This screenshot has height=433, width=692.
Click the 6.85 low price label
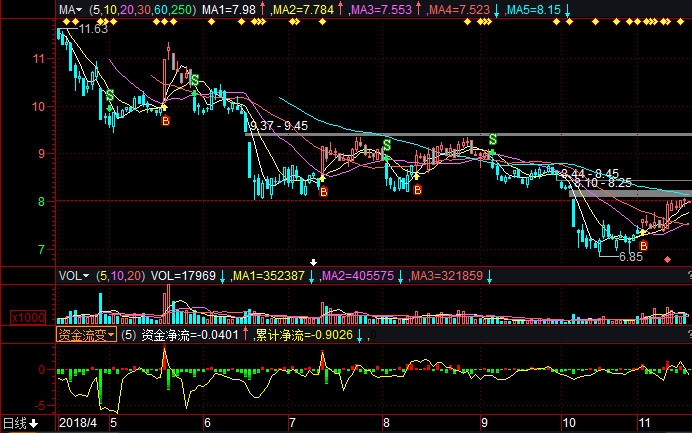coord(629,257)
